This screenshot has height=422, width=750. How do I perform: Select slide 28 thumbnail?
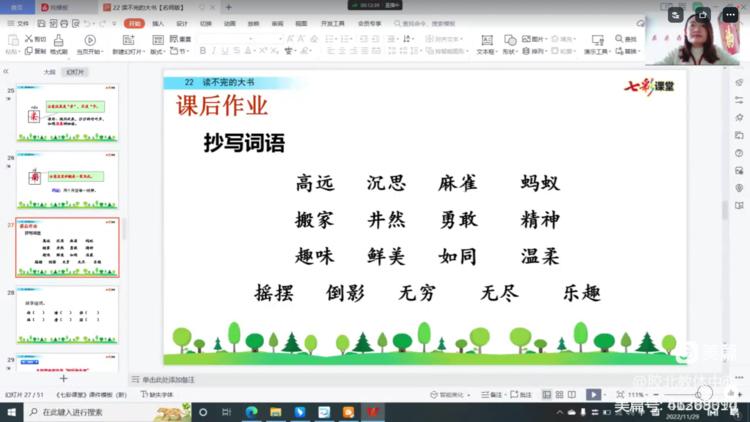[67, 315]
